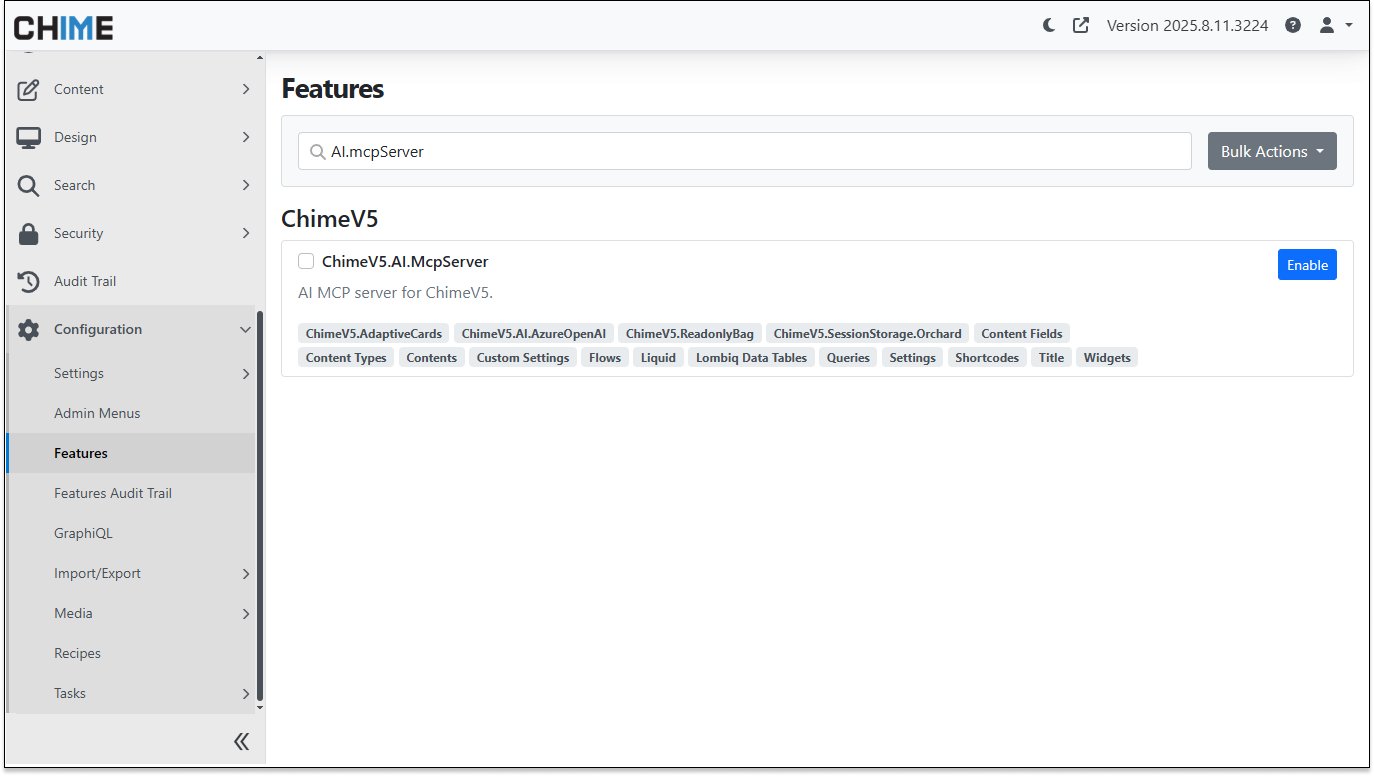Screen dimensions: 1374x776
Task: Click the search magnifier in filter box
Action: (x=318, y=152)
